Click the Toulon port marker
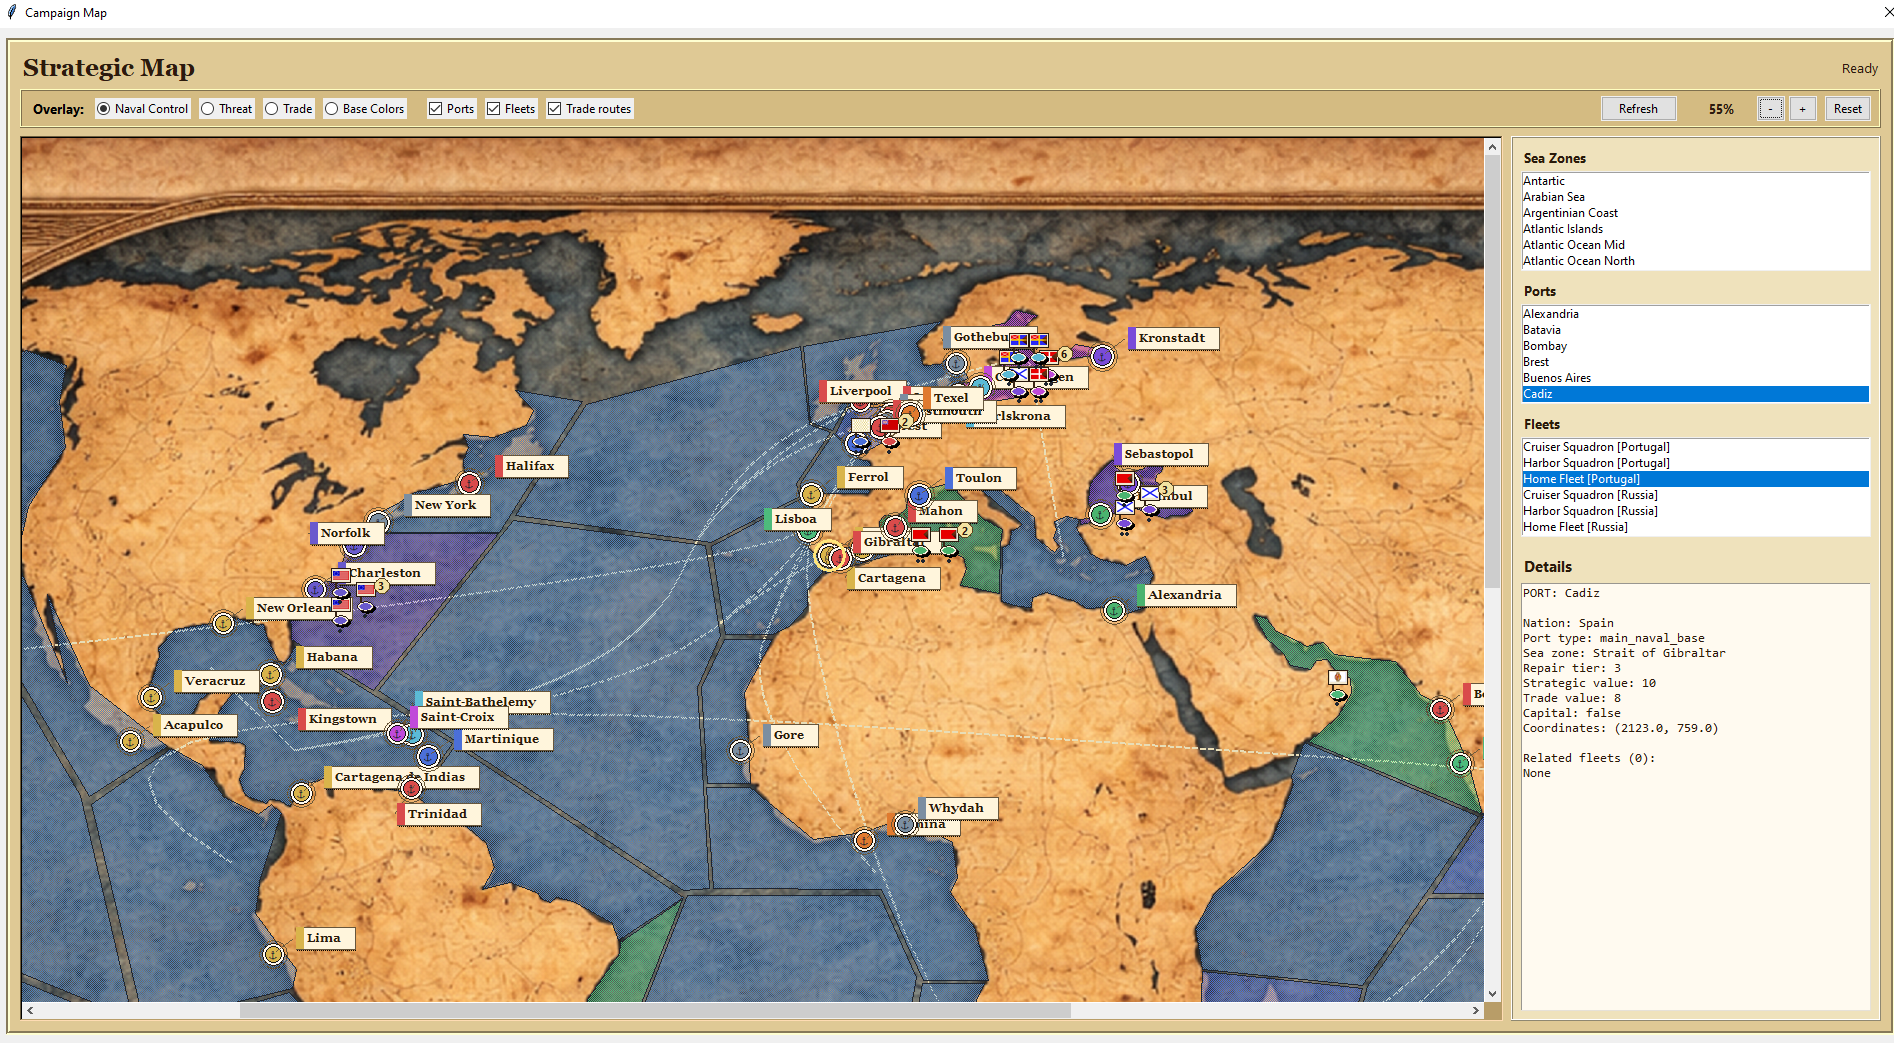The image size is (1894, 1043). pos(919,495)
